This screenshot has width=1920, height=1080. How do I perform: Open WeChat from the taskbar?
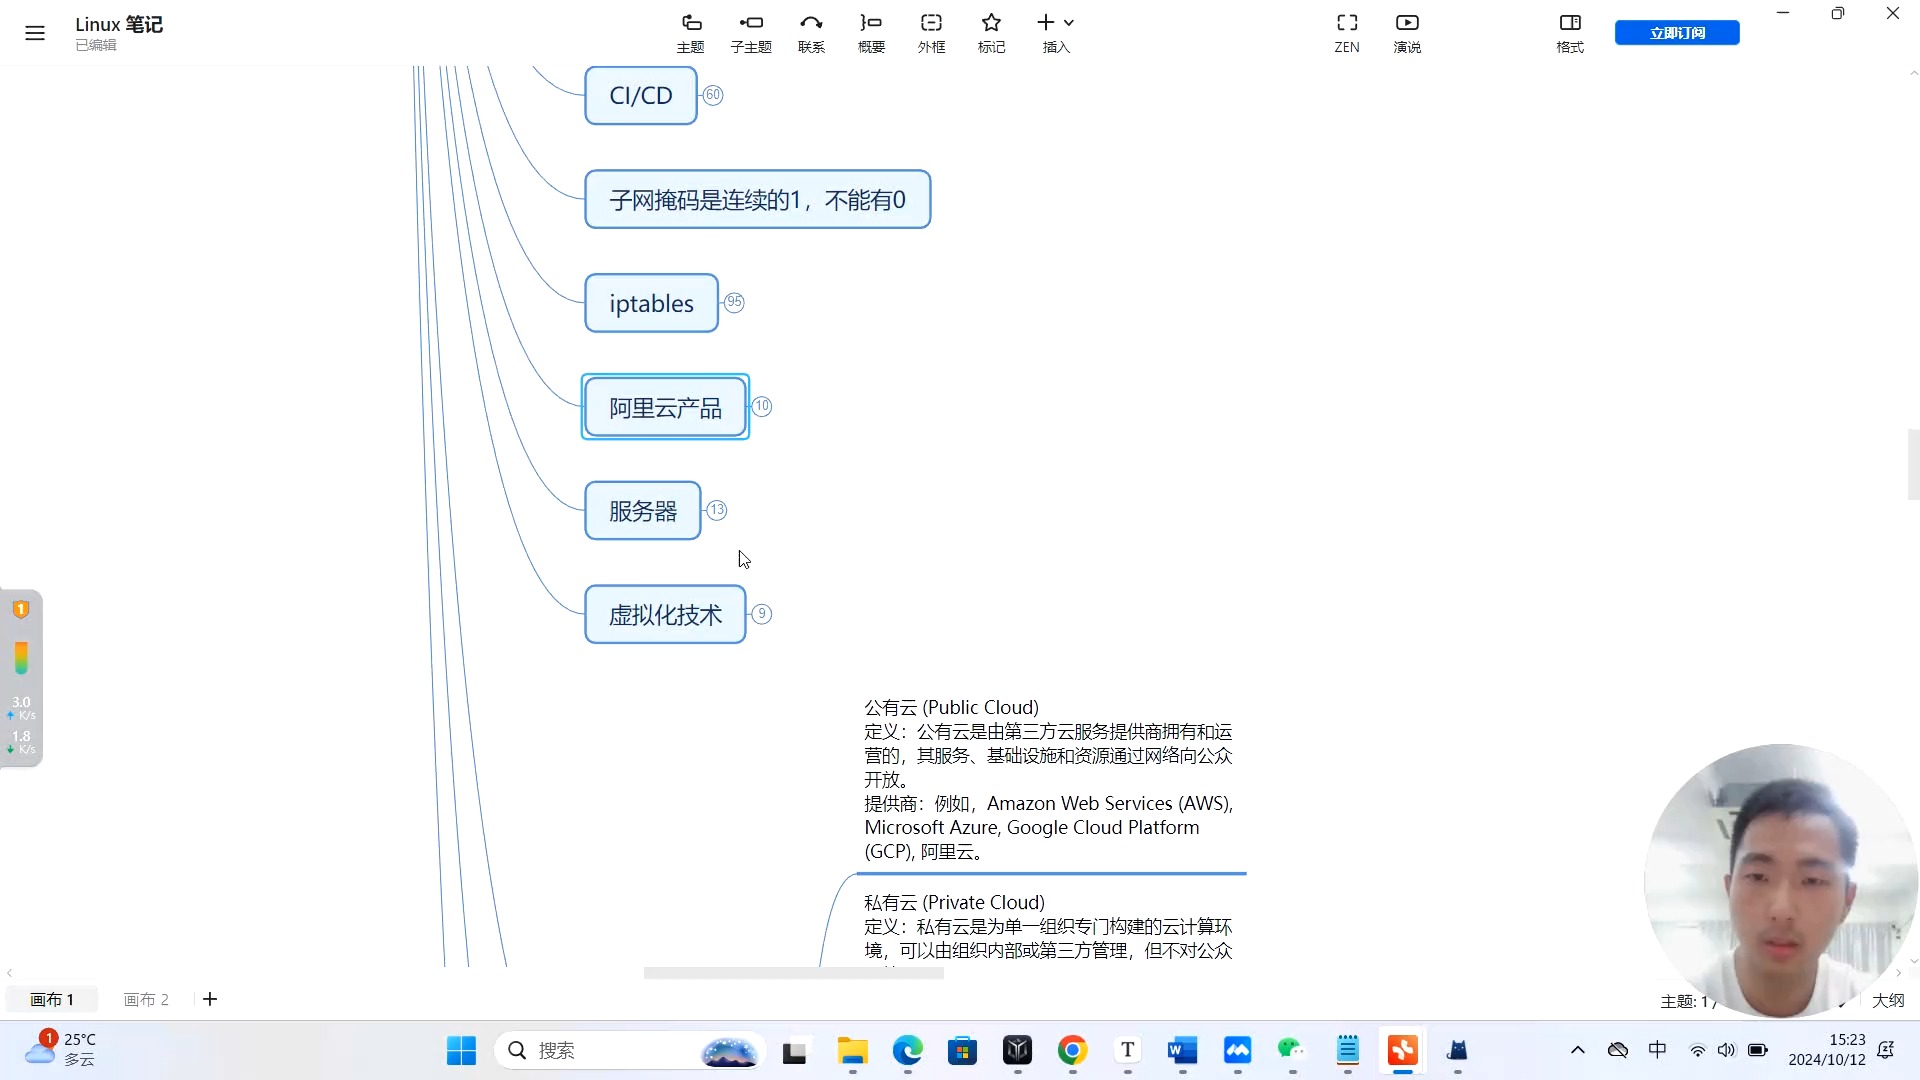1292,1050
